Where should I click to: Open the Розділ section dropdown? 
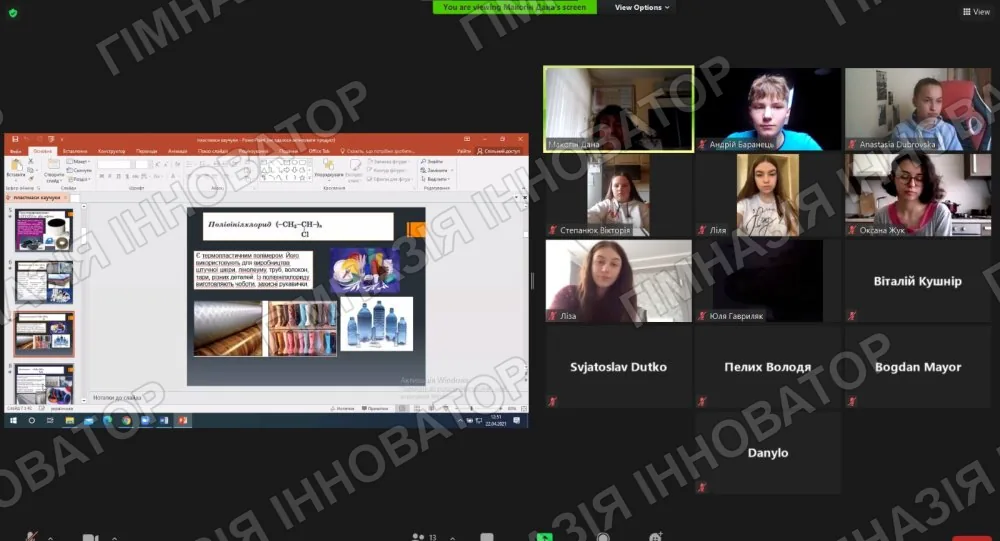pyautogui.click(x=79, y=179)
